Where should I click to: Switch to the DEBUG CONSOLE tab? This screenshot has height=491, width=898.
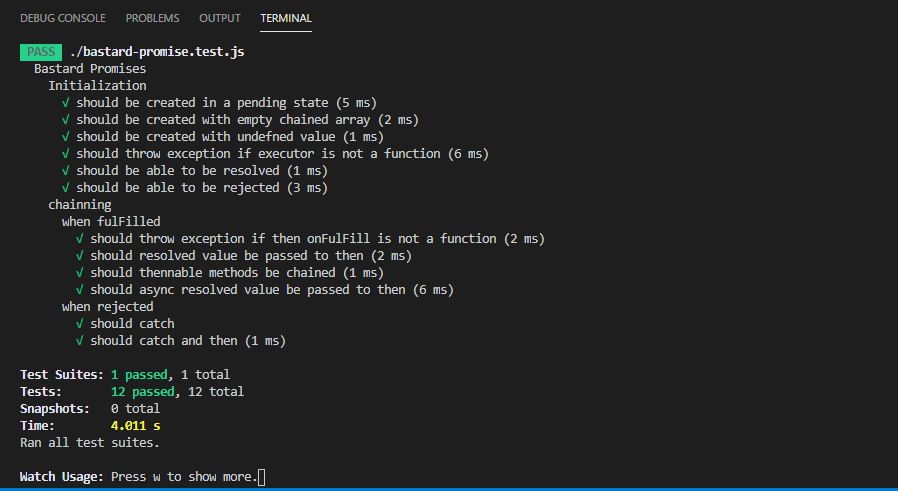click(62, 18)
